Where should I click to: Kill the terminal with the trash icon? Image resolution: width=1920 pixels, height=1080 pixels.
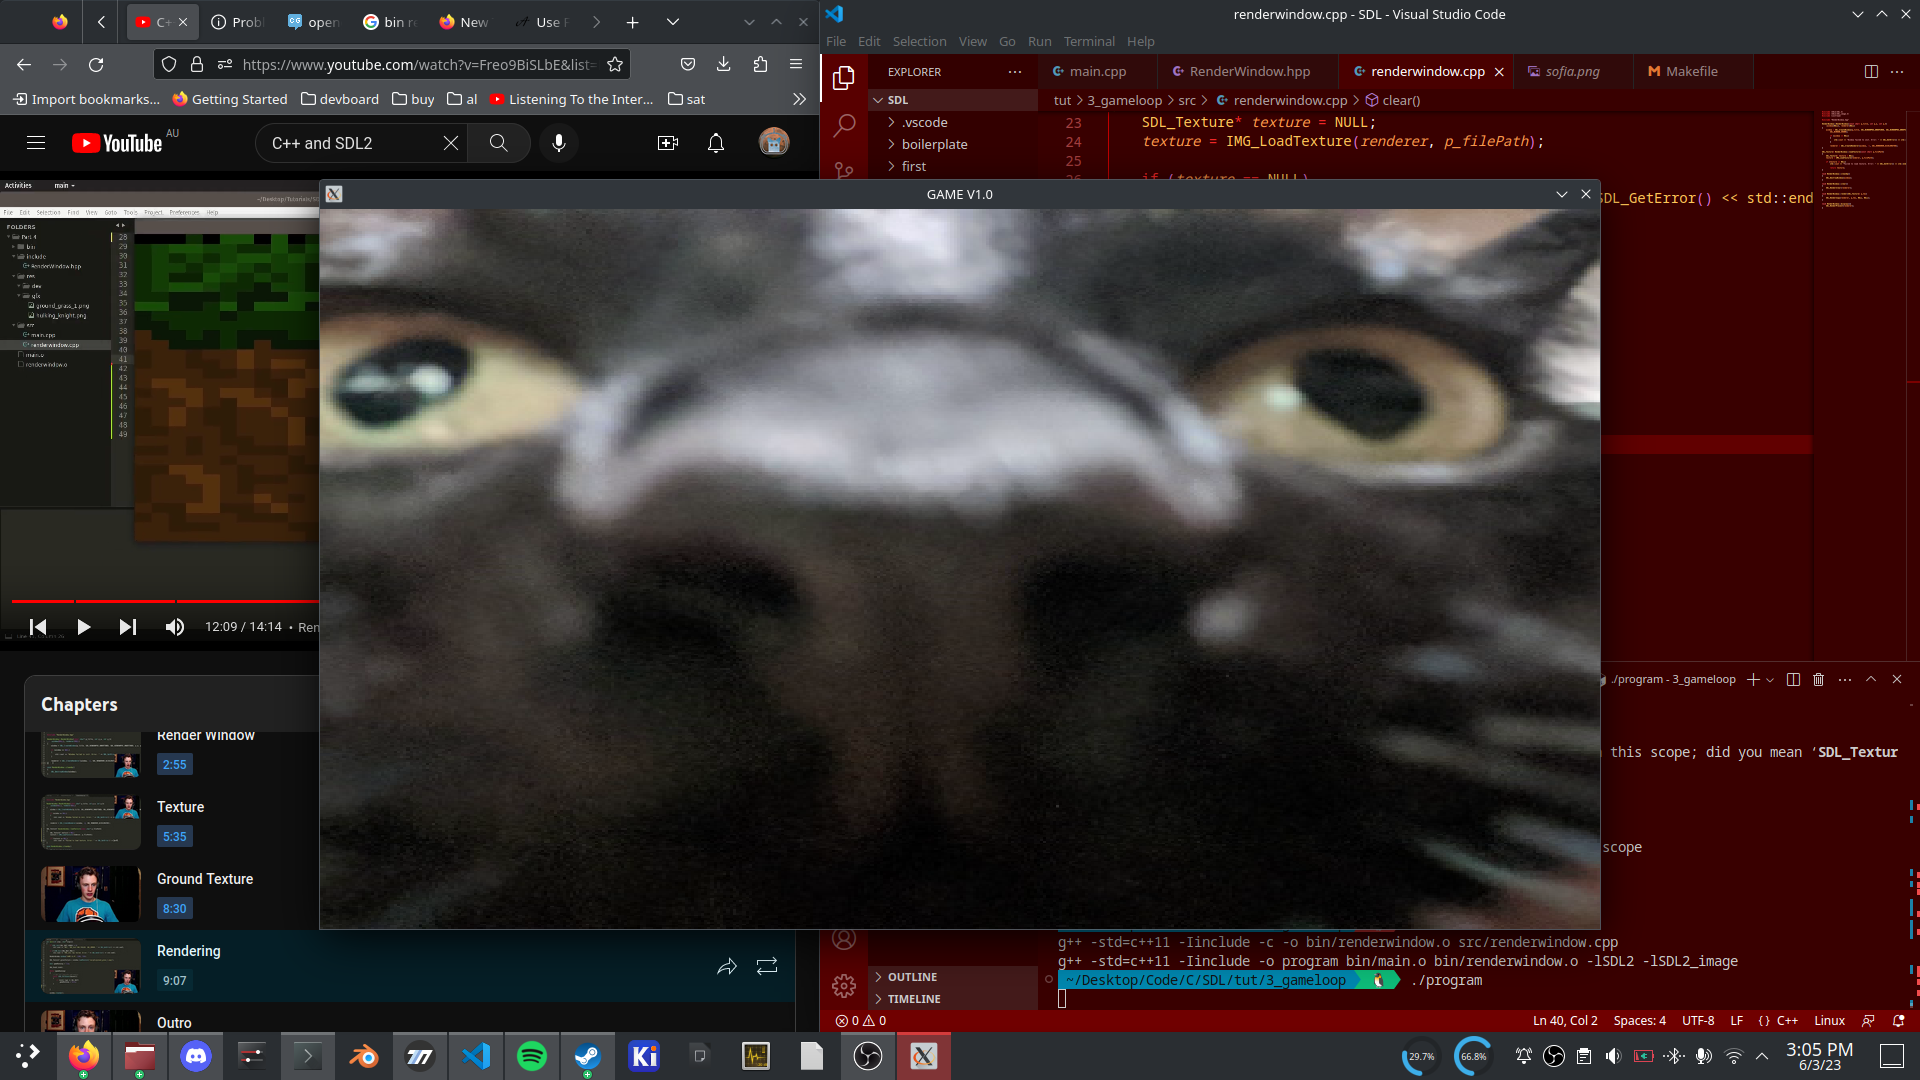(1818, 679)
